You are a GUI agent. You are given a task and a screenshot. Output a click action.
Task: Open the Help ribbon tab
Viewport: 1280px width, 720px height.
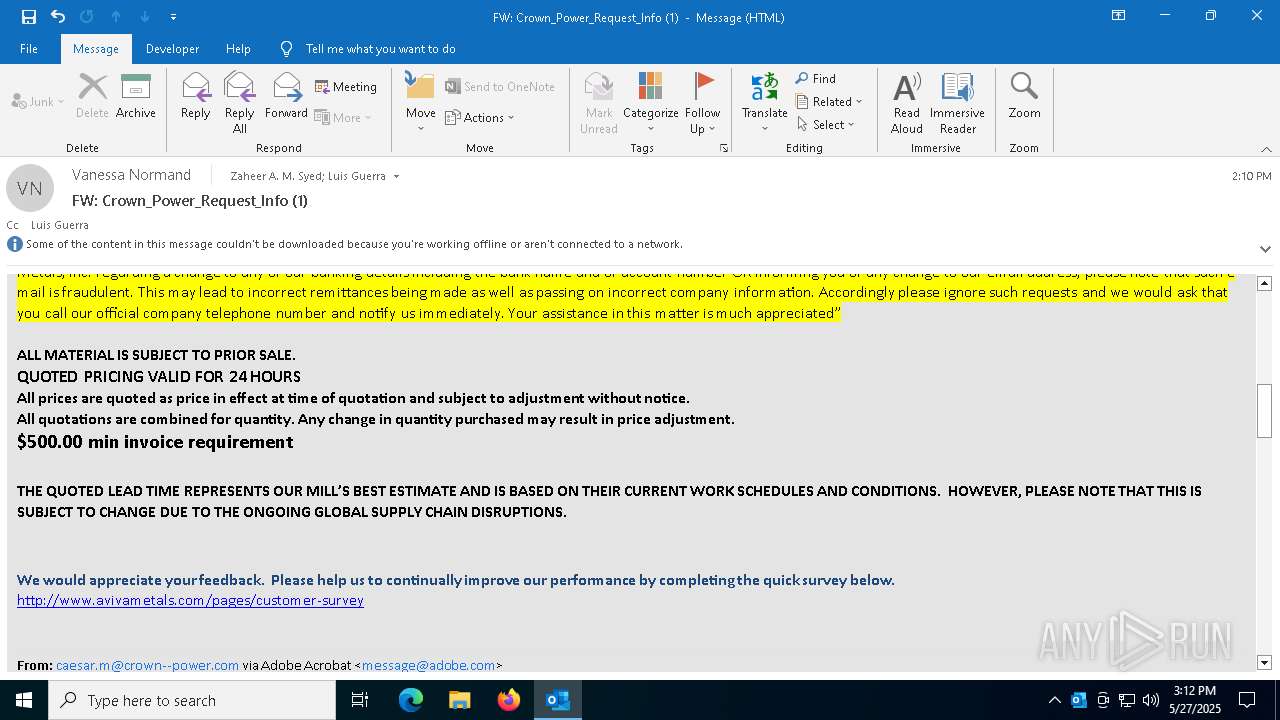(238, 49)
